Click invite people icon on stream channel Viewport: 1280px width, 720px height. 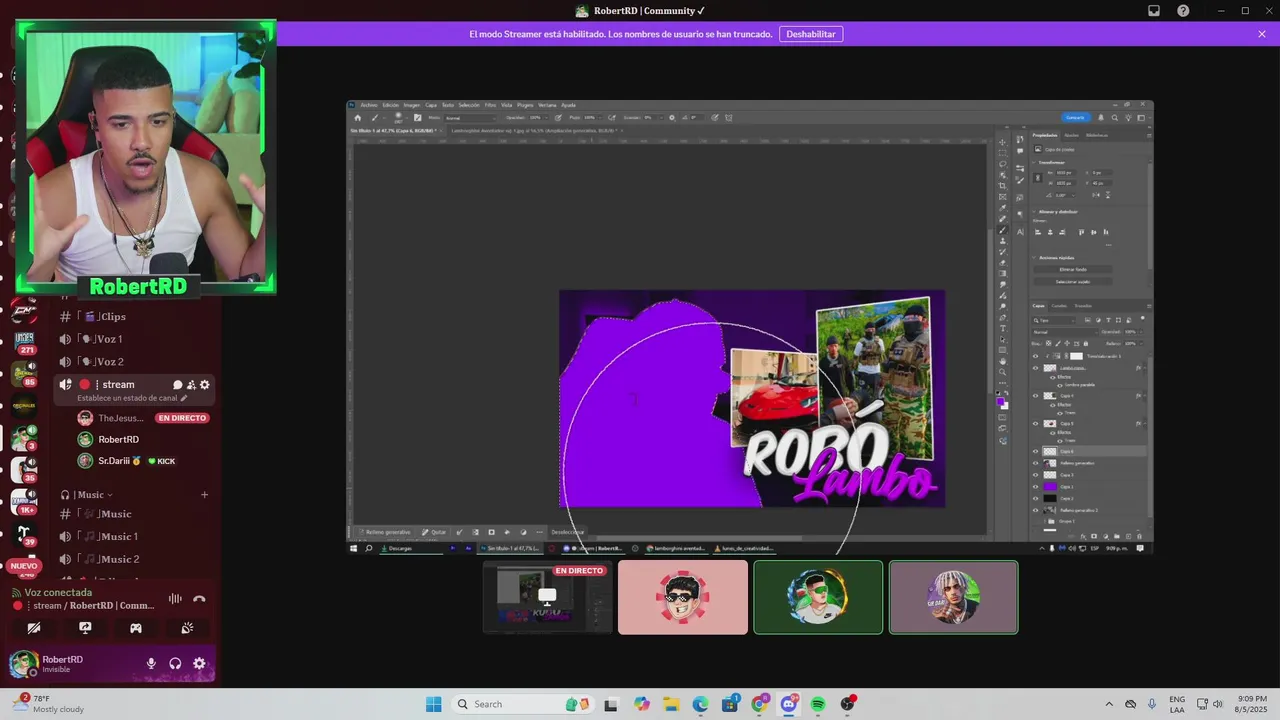(x=191, y=385)
